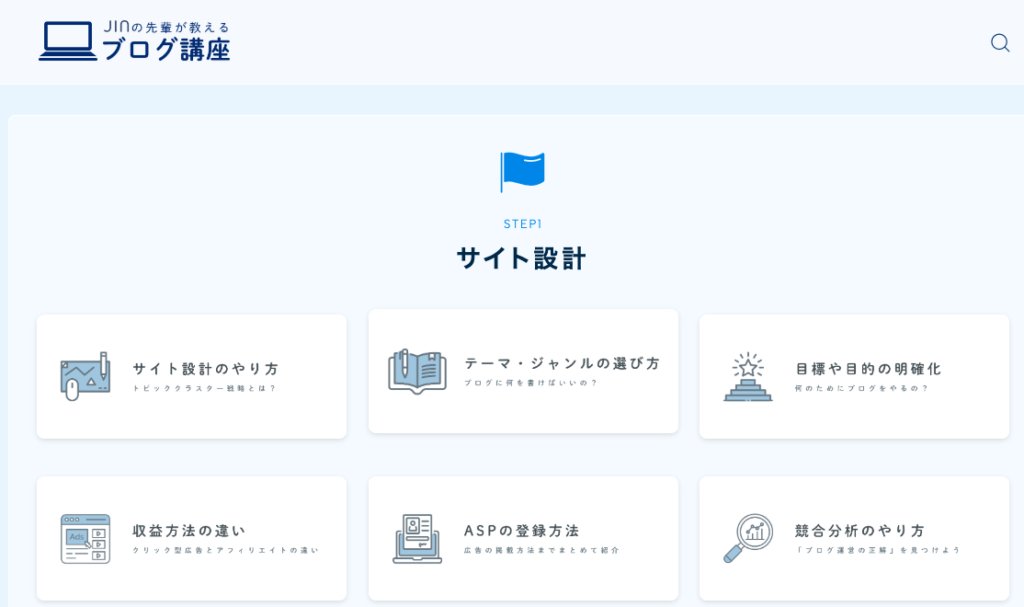The width and height of the screenshot is (1024, 607).
Task: Select the star podium icon
Action: point(748,377)
